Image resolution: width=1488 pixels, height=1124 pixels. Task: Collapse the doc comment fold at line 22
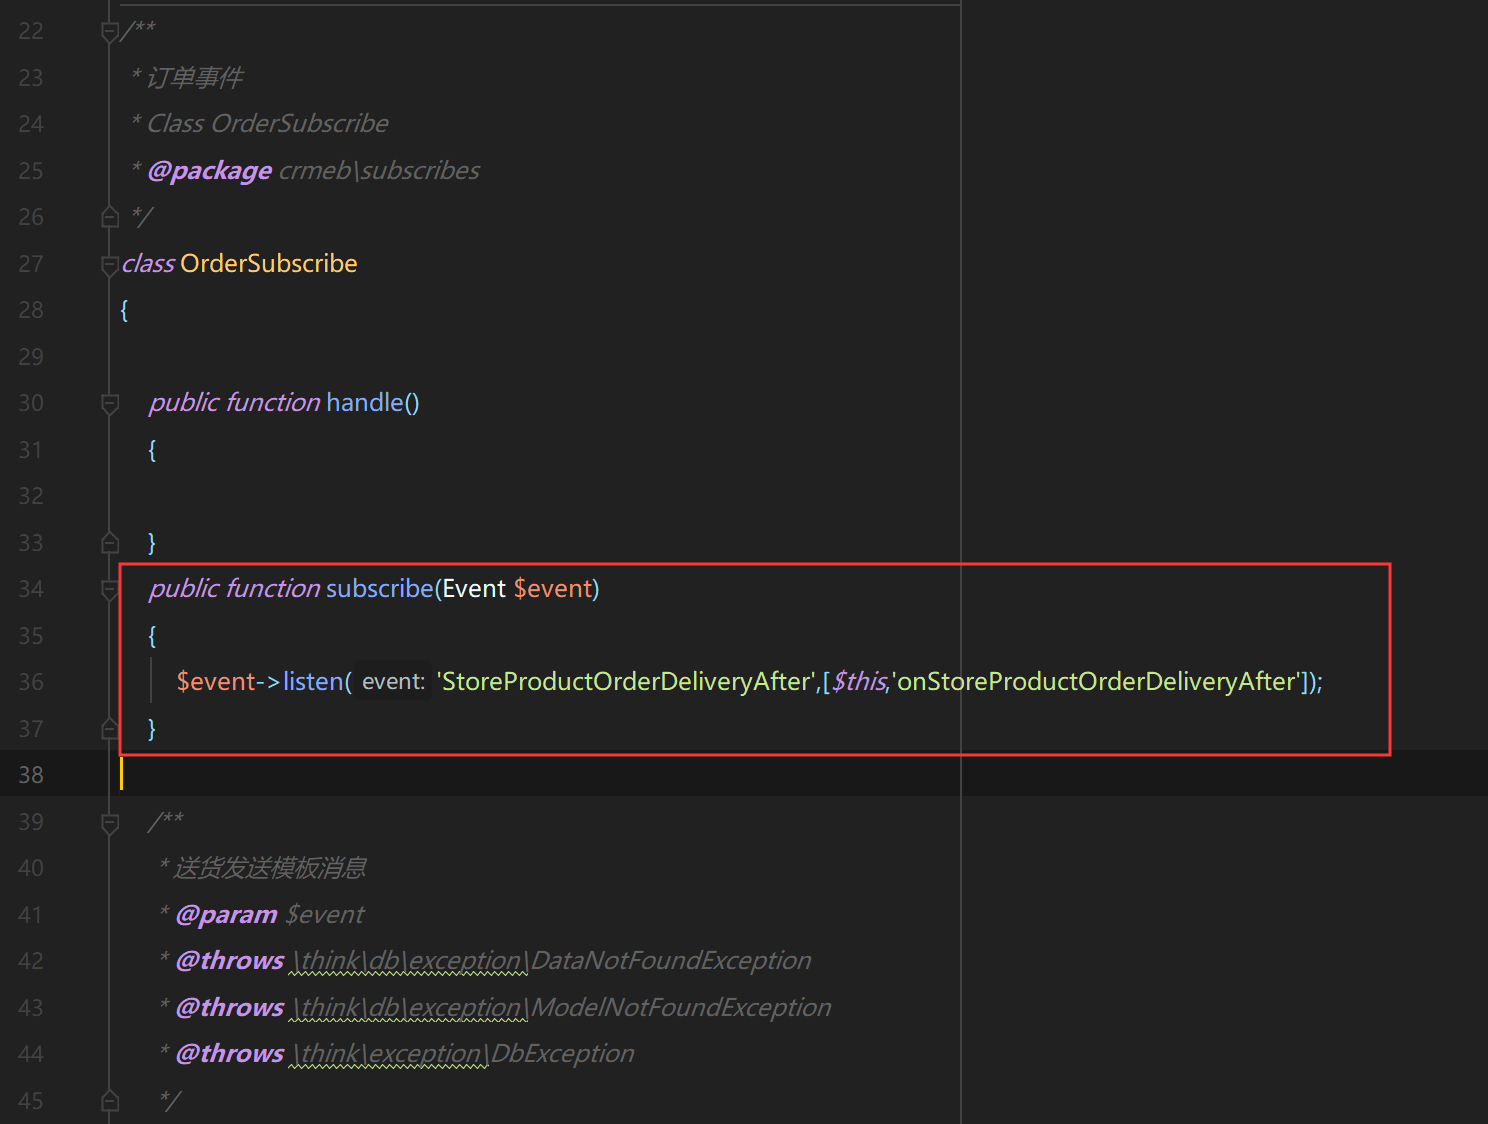(110, 32)
